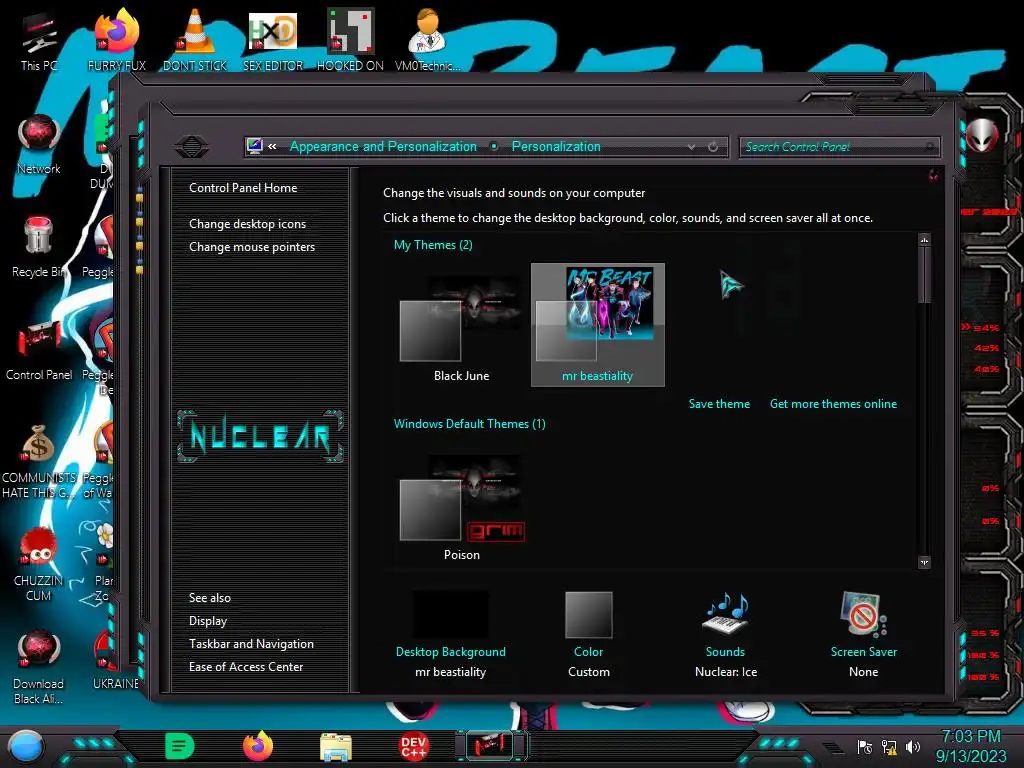Open Ease of Access Center link
1024x768 pixels.
point(246,667)
